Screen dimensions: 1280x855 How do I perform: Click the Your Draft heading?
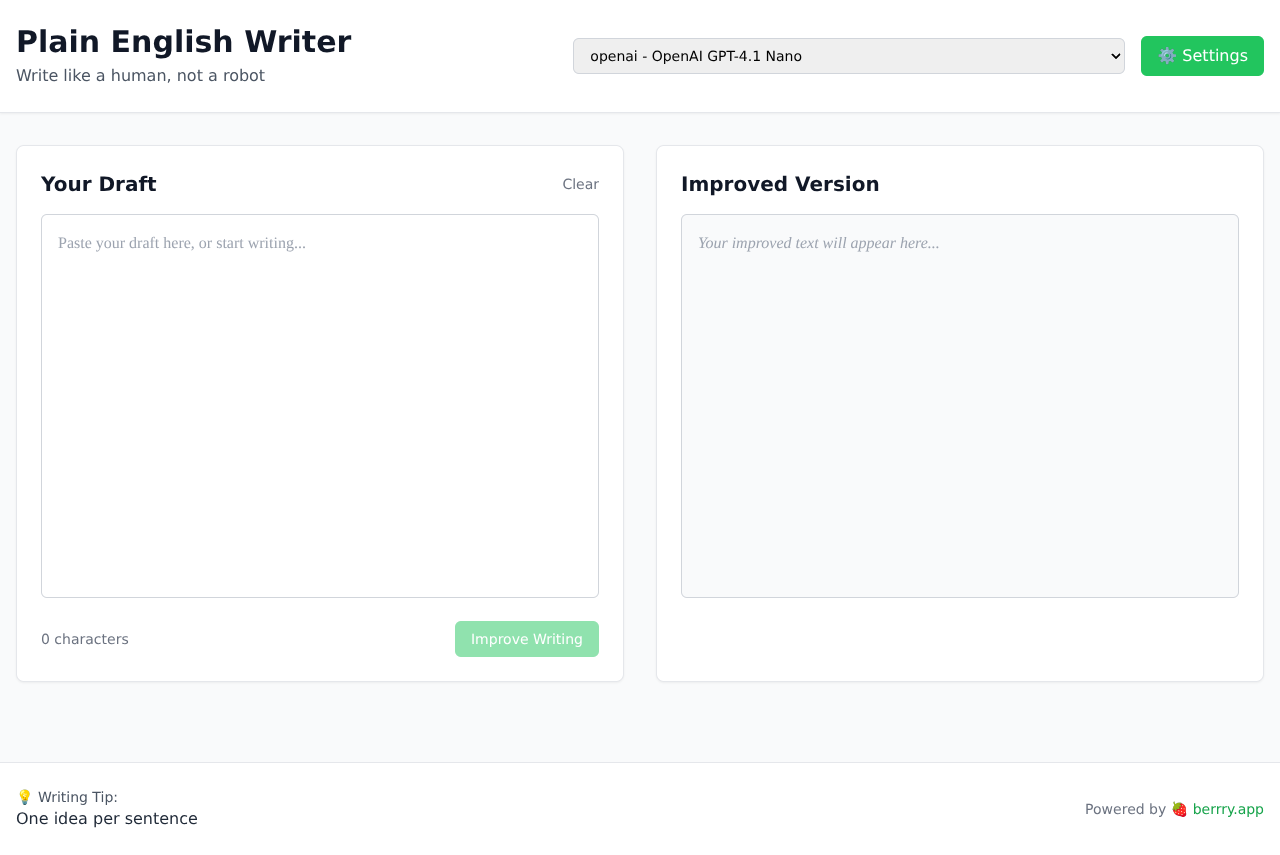pyautogui.click(x=98, y=184)
